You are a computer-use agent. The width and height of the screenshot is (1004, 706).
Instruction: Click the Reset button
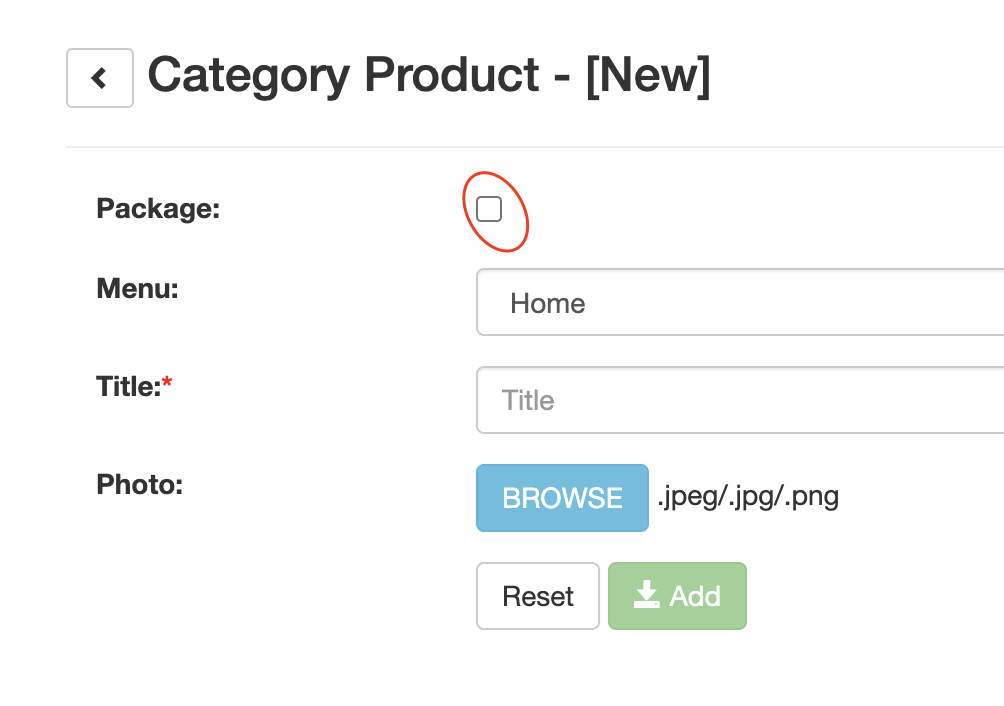(538, 596)
